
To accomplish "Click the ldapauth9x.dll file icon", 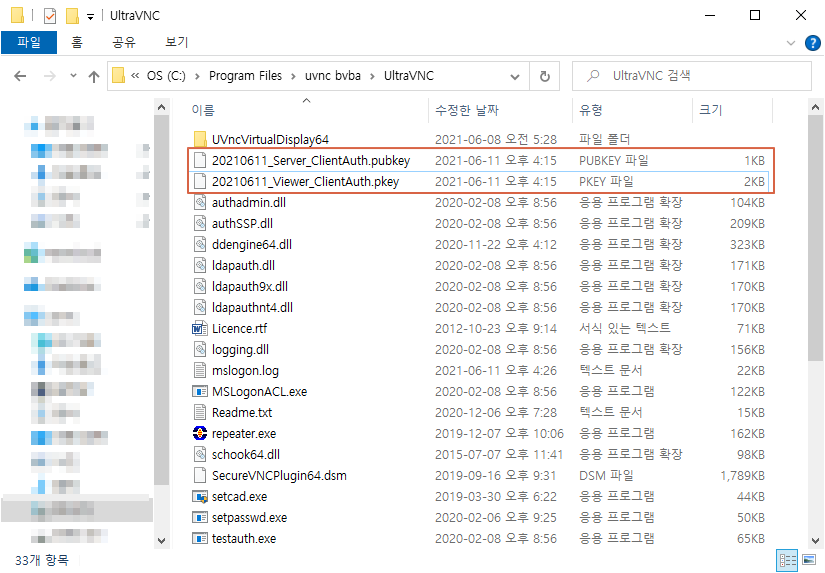I will point(200,287).
